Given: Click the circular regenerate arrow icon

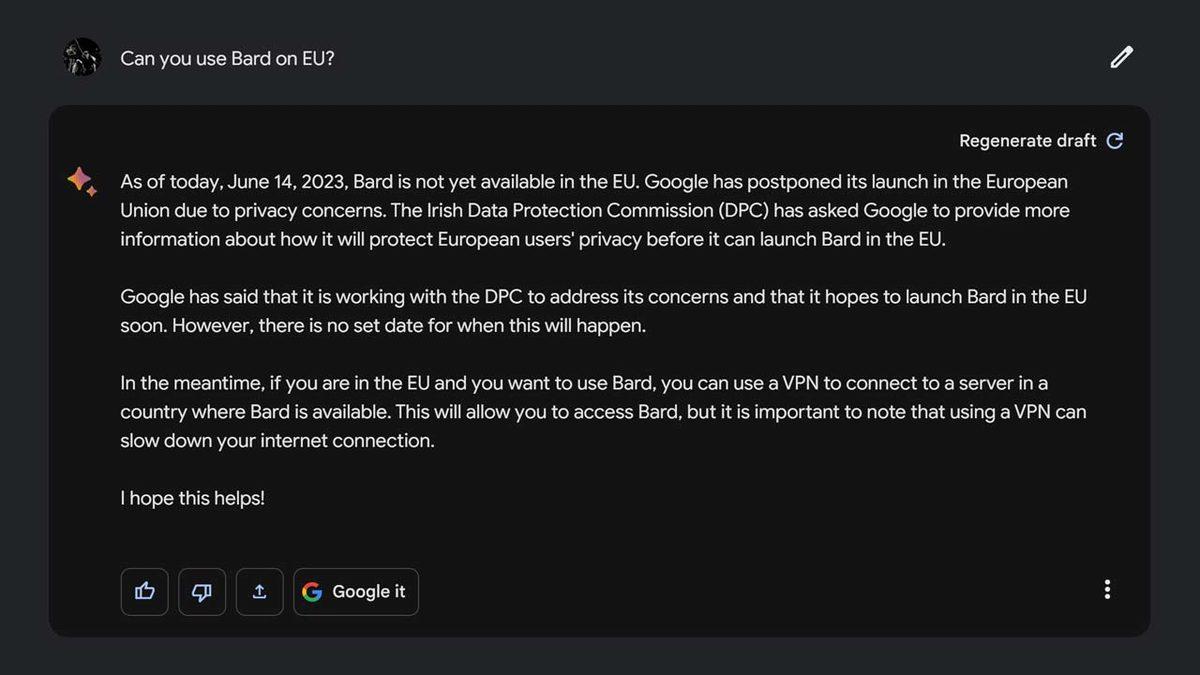Looking at the screenshot, I should pos(1115,141).
